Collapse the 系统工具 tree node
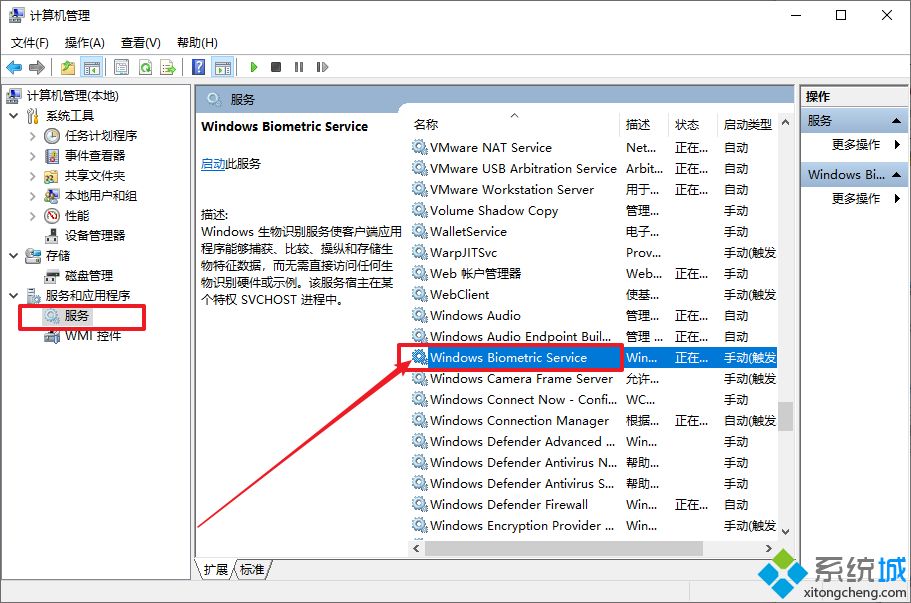Viewport: 911px width, 603px height. click(14, 116)
